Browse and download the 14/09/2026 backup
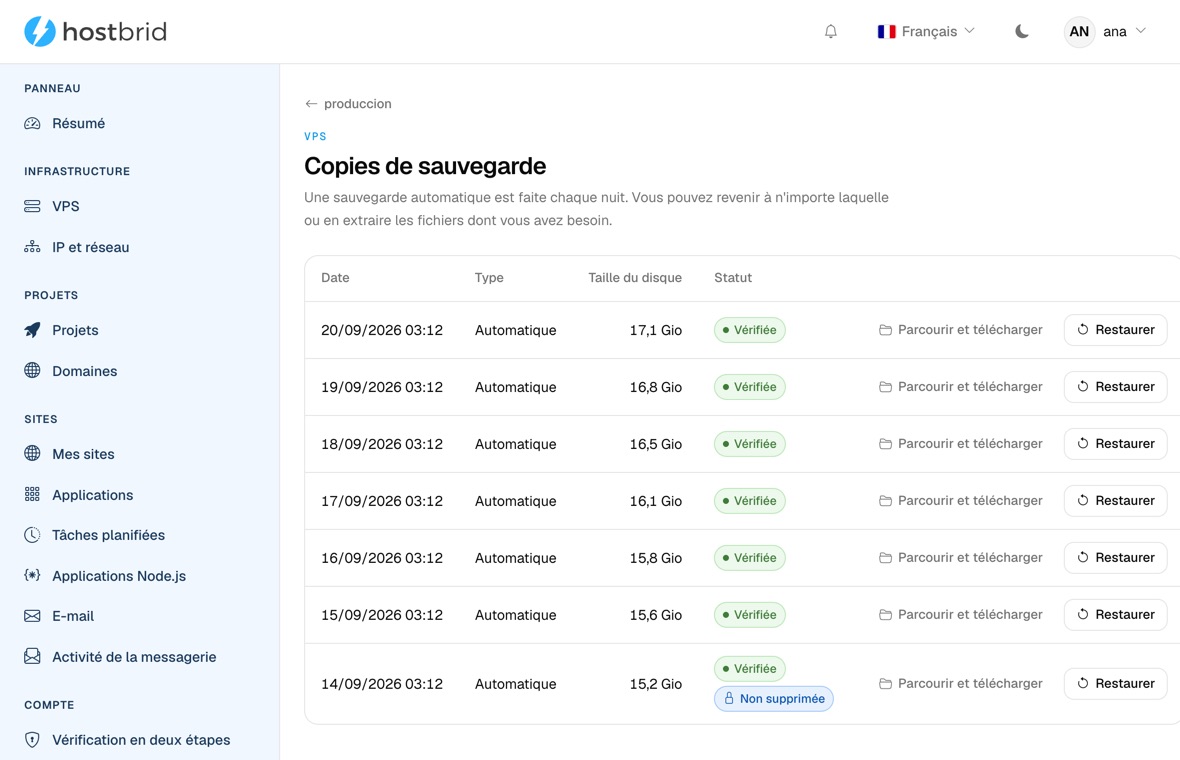1180x760 pixels. click(961, 683)
